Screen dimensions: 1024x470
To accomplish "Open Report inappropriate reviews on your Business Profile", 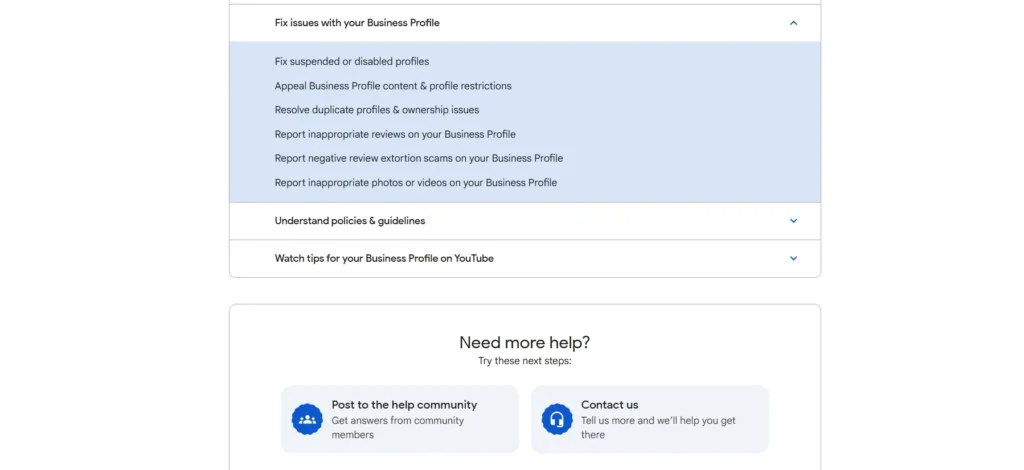I will tap(395, 134).
